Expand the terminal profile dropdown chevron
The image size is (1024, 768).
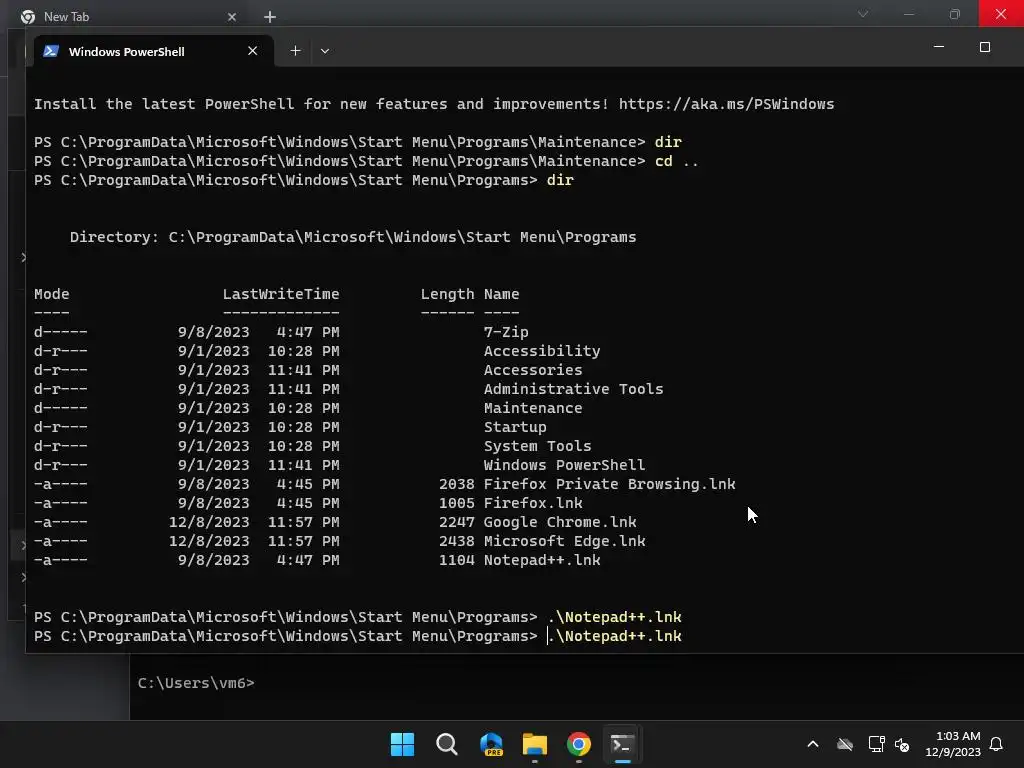click(325, 51)
